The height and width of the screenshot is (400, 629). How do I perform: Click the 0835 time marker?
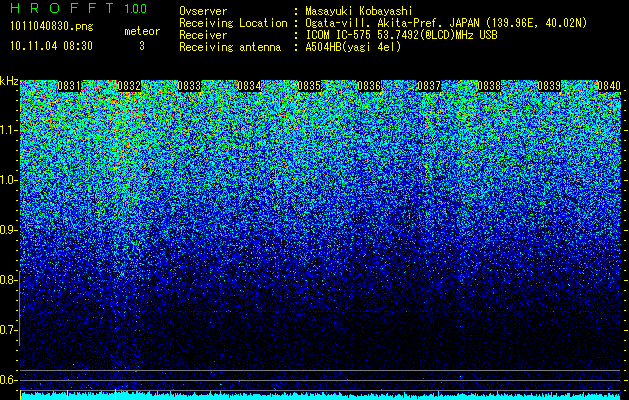click(309, 86)
